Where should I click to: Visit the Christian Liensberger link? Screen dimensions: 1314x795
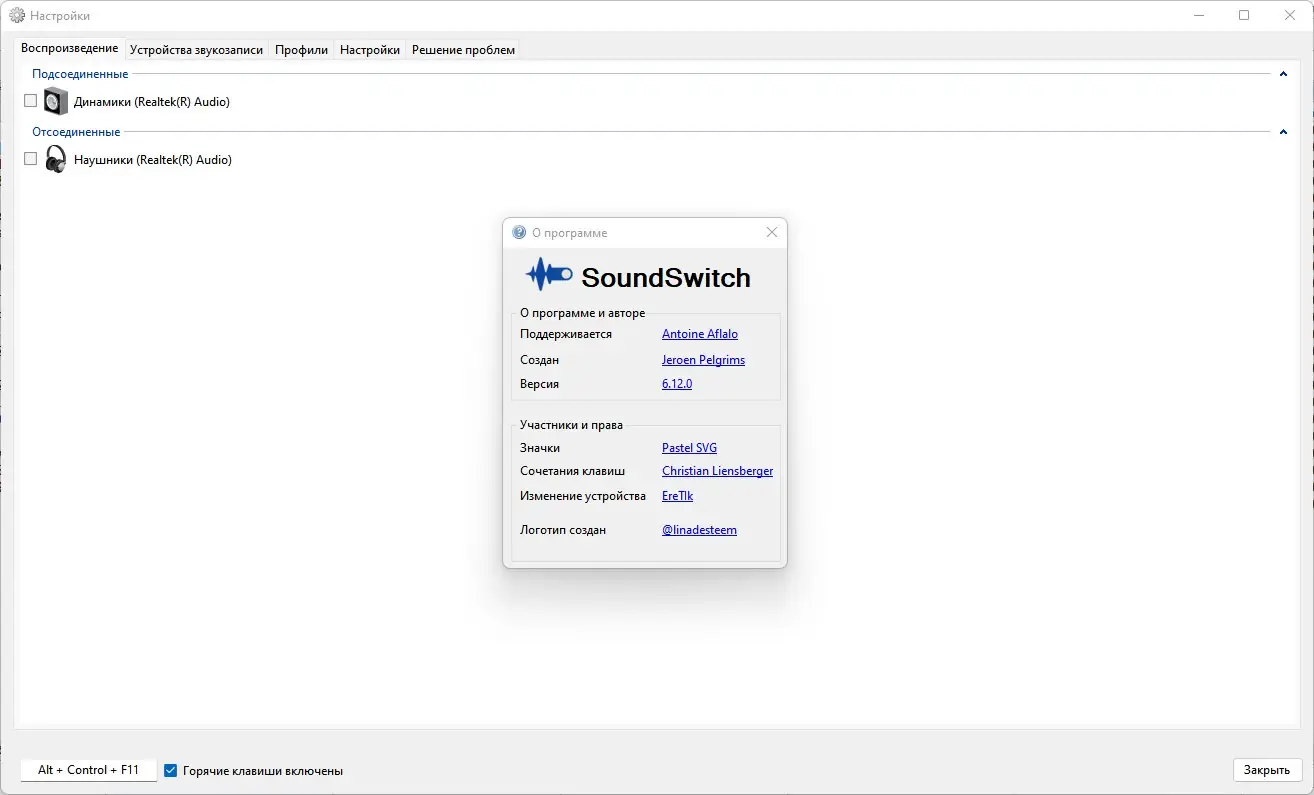tap(717, 471)
